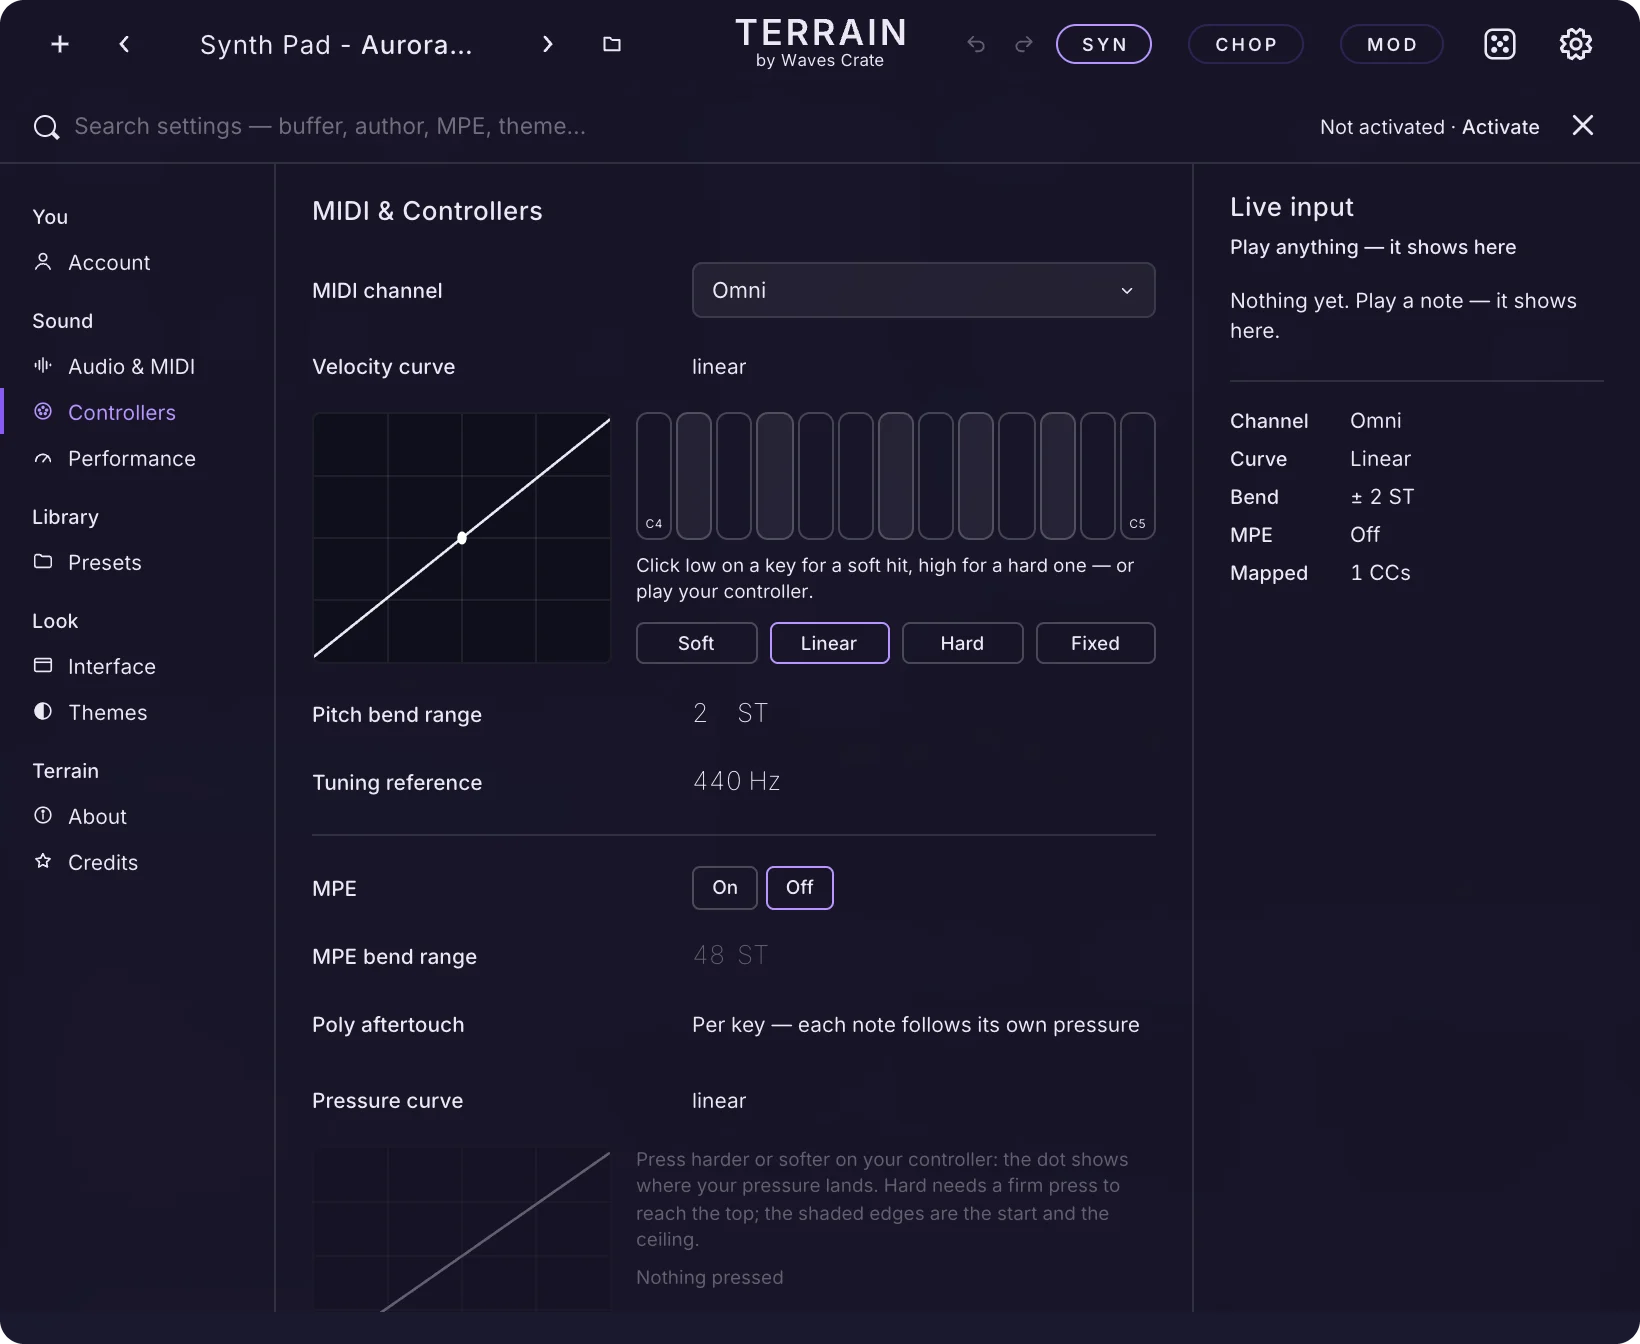1640x1344 pixels.
Task: Switch to the MOD tab
Action: click(x=1392, y=44)
